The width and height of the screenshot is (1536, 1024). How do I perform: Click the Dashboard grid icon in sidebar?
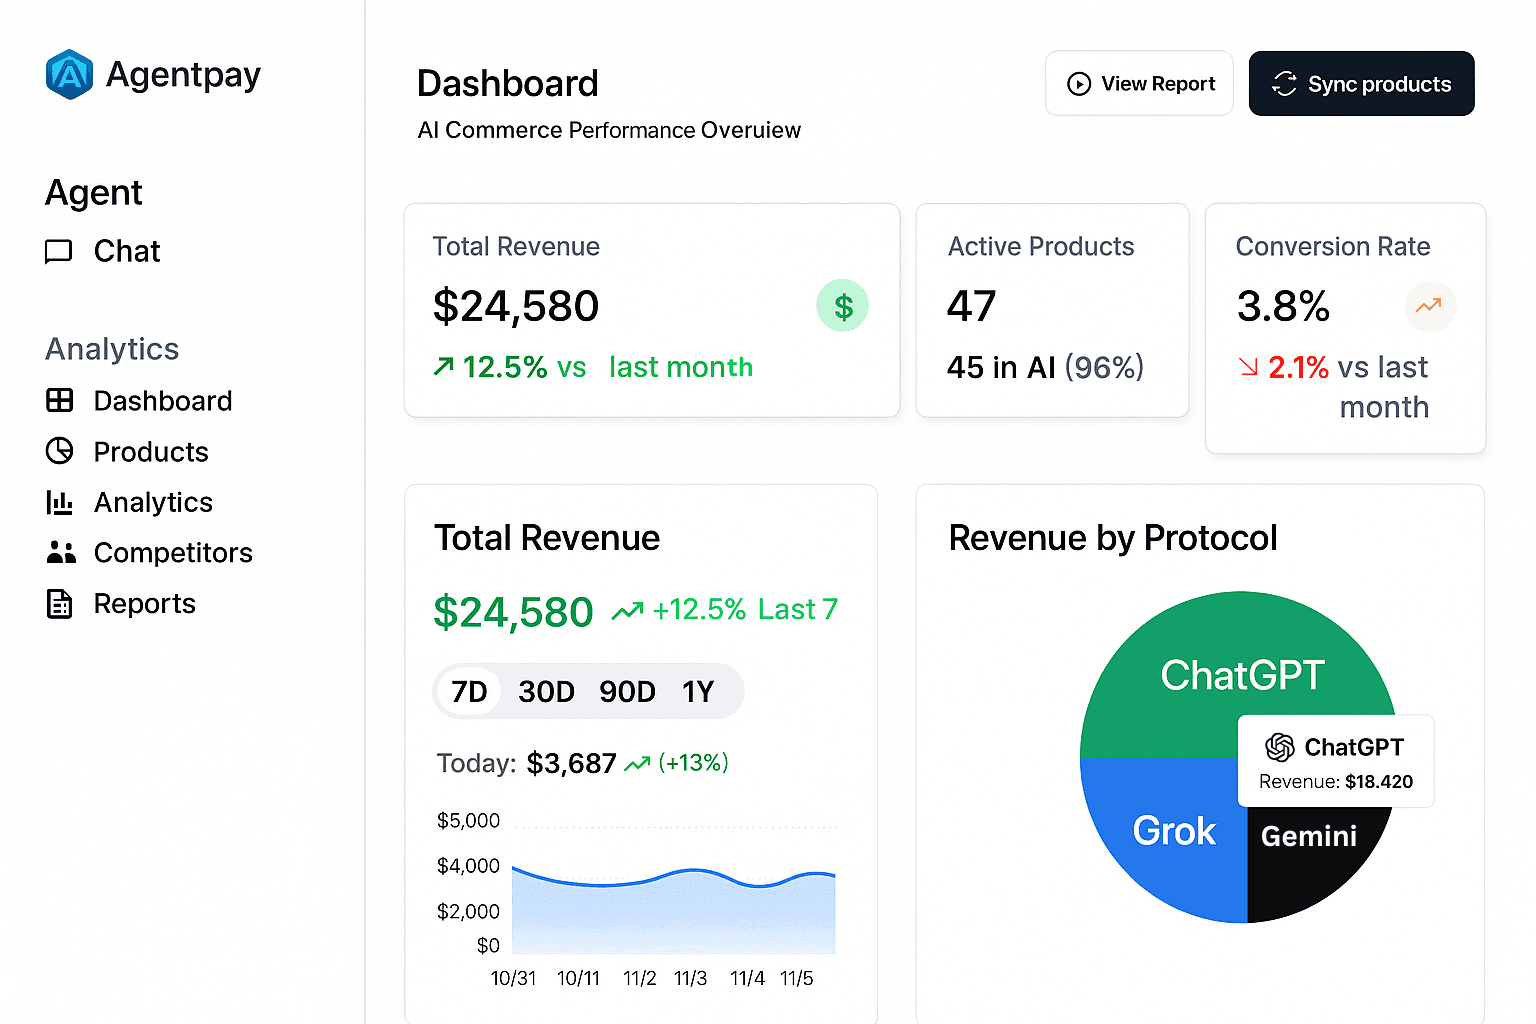60,401
